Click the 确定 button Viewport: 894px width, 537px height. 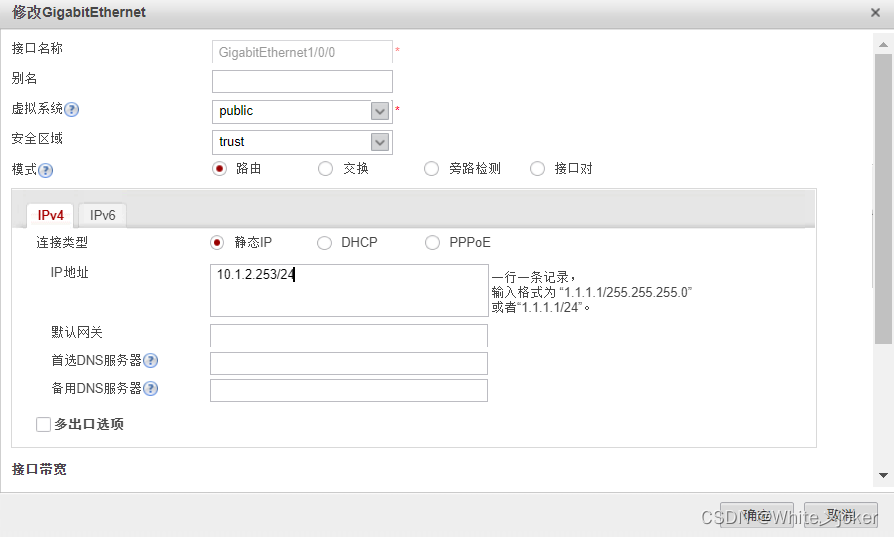(757, 515)
